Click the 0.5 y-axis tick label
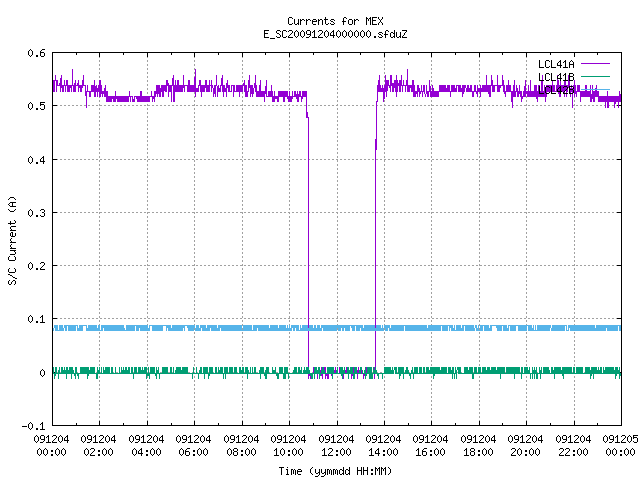 pyautogui.click(x=36, y=106)
